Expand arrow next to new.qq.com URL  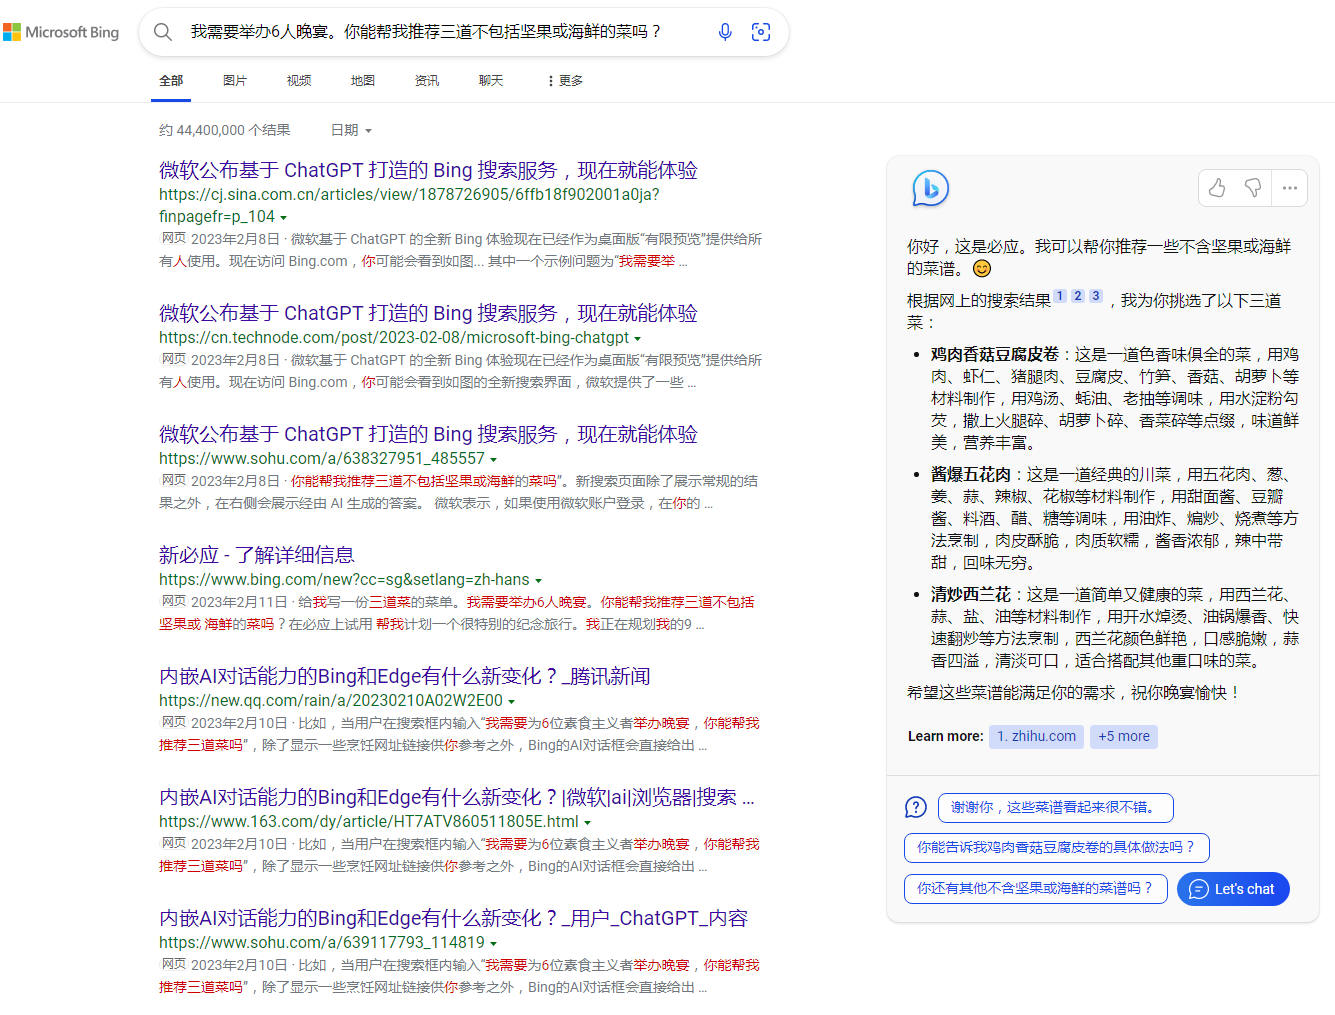(x=511, y=702)
